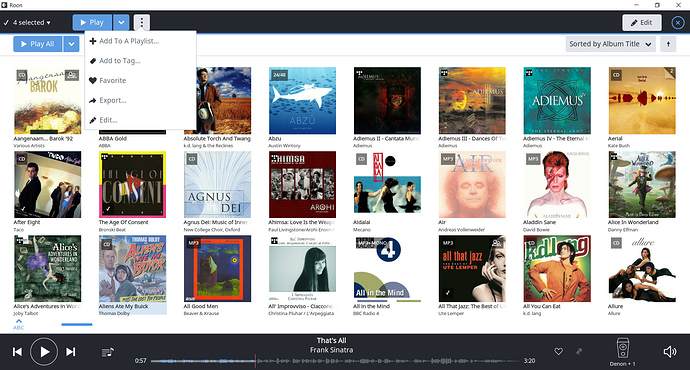The height and width of the screenshot is (370, 690).
Task: Select the Aladdin Sane album cover
Action: [x=557, y=185]
